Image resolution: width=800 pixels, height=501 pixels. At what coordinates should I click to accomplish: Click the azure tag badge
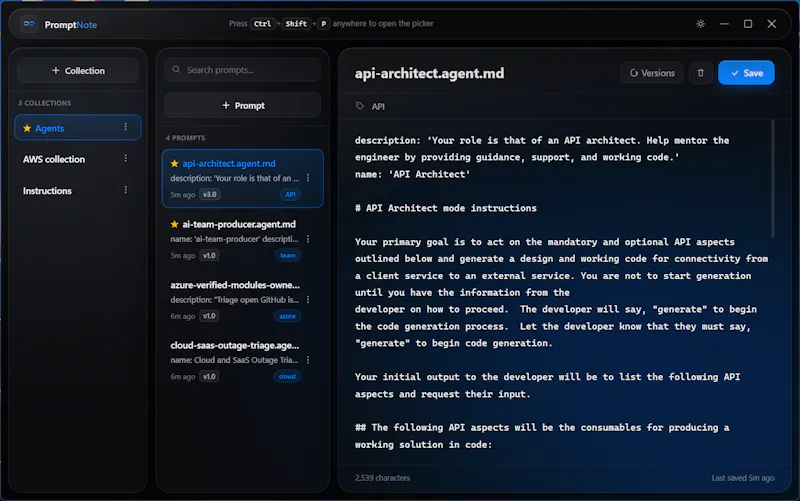point(287,316)
